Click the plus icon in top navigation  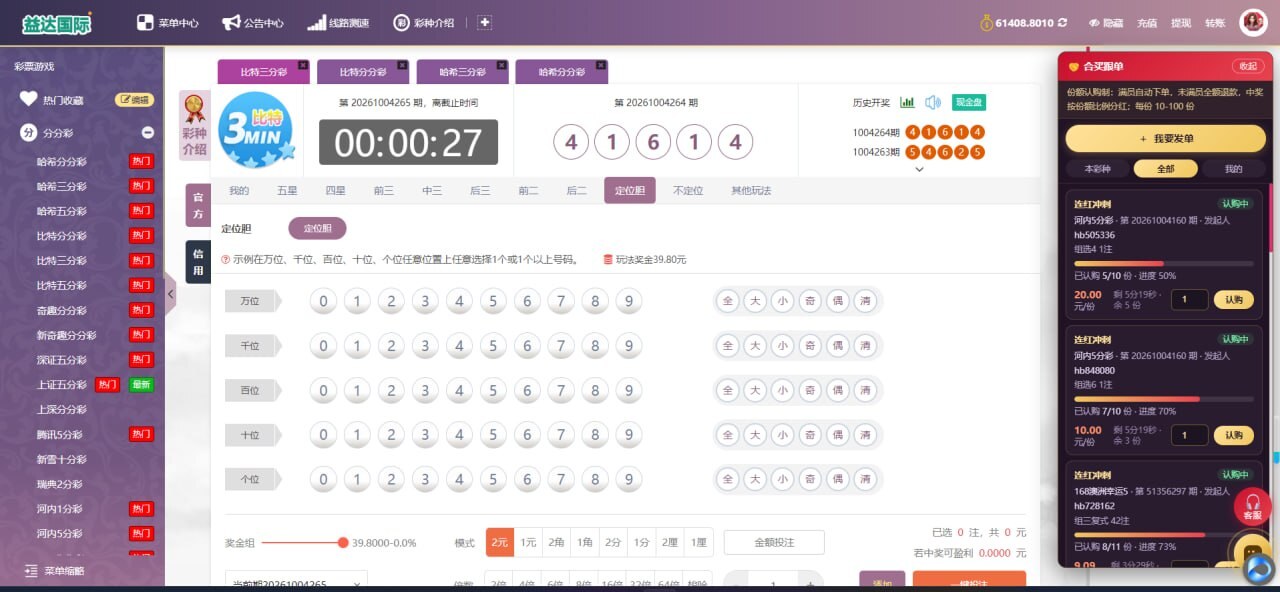tap(484, 22)
